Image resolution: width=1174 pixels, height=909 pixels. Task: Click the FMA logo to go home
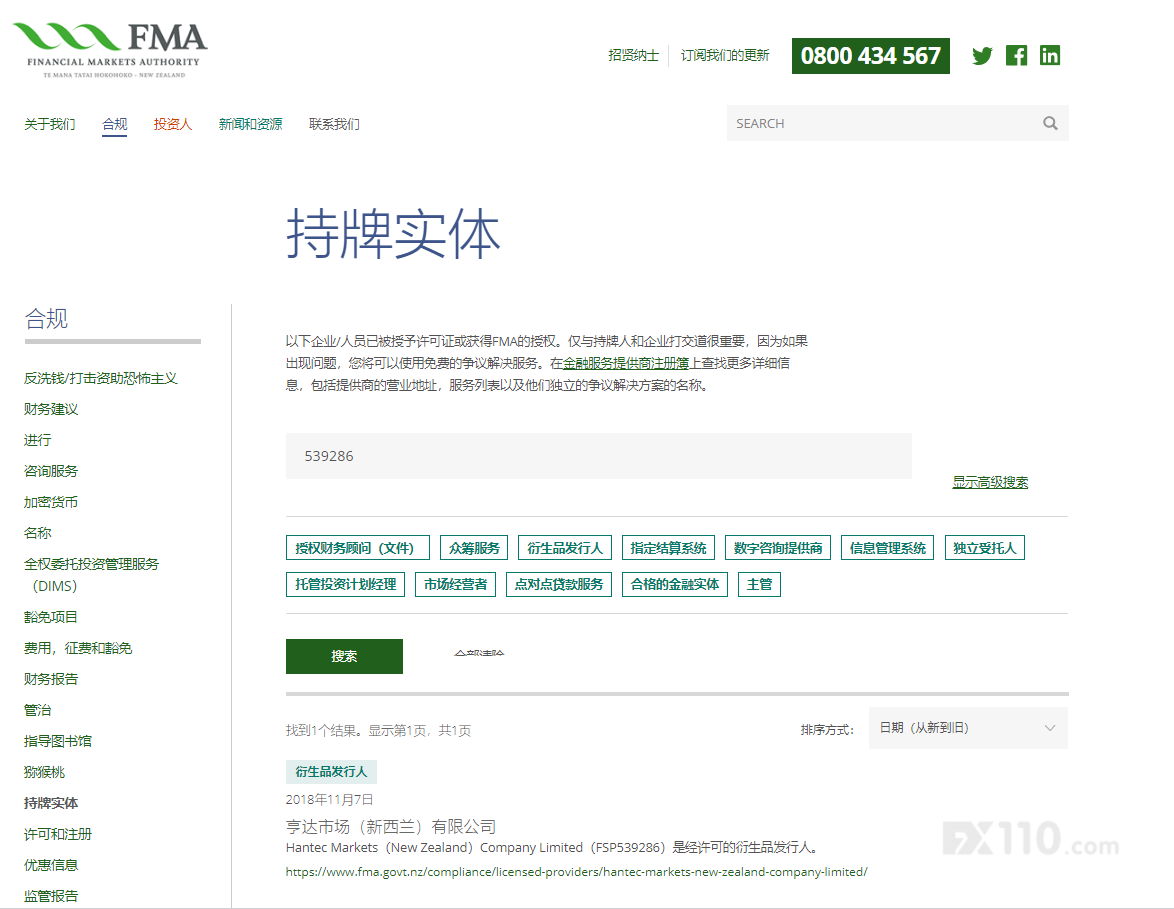(109, 49)
